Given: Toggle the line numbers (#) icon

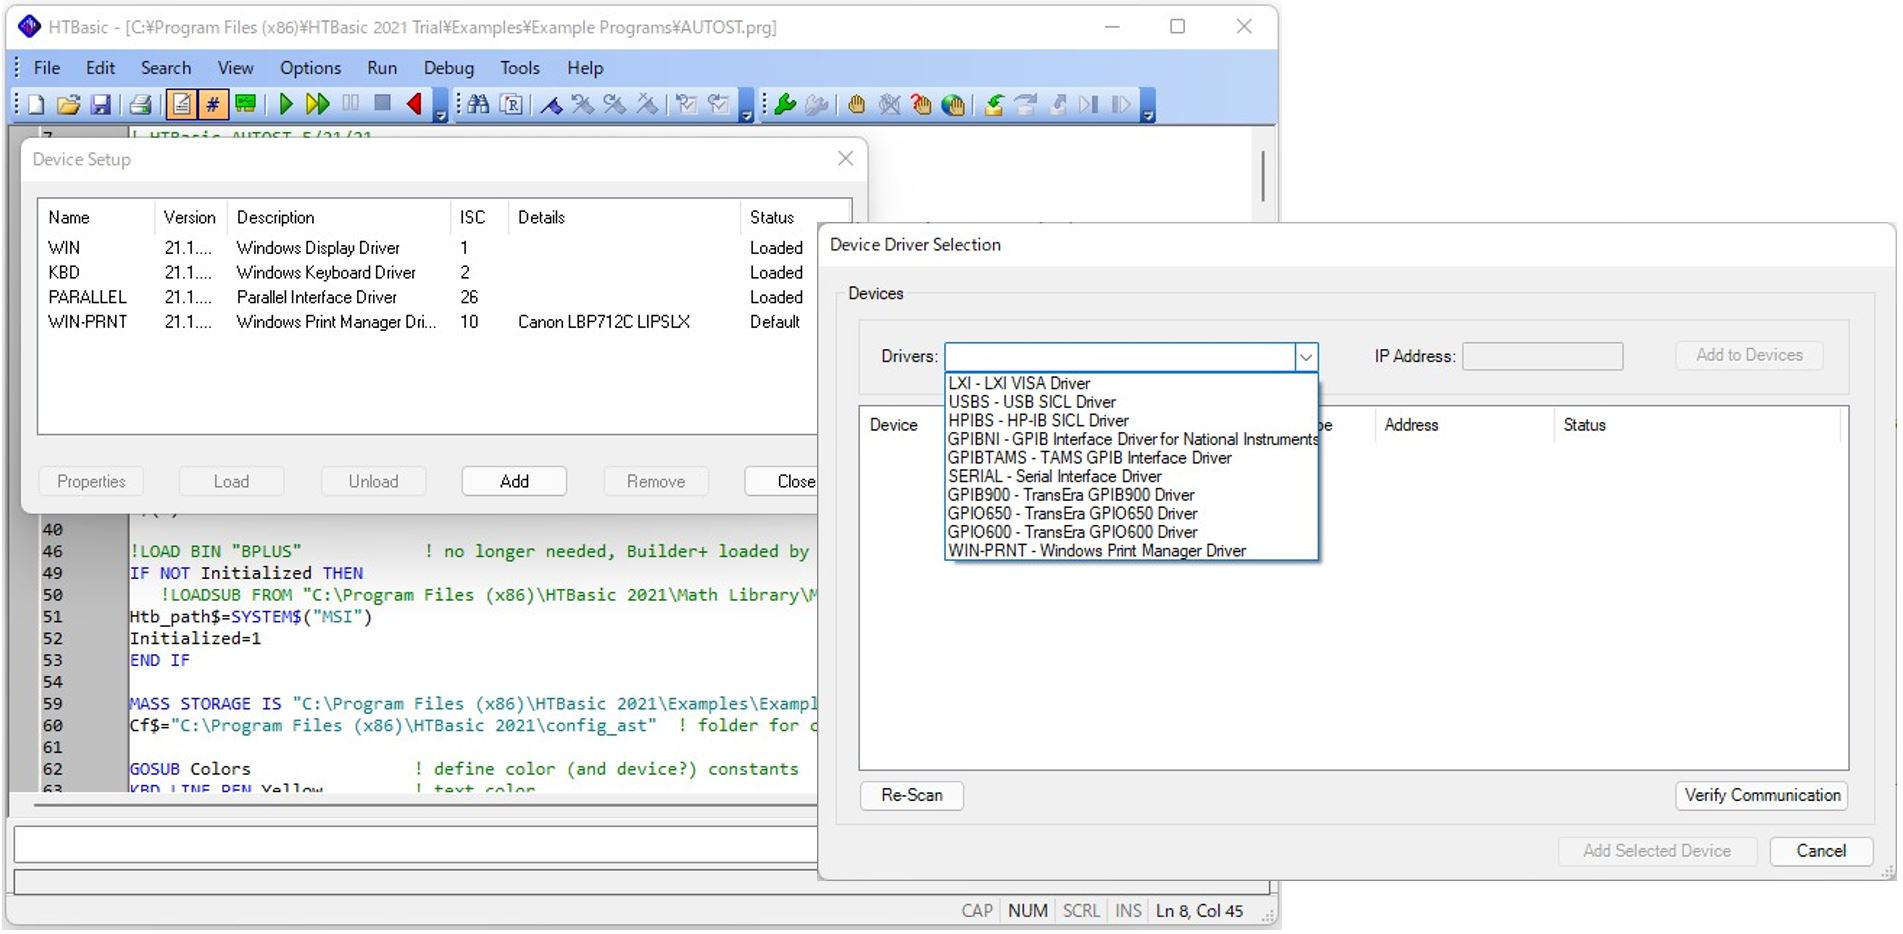Looking at the screenshot, I should 213,104.
